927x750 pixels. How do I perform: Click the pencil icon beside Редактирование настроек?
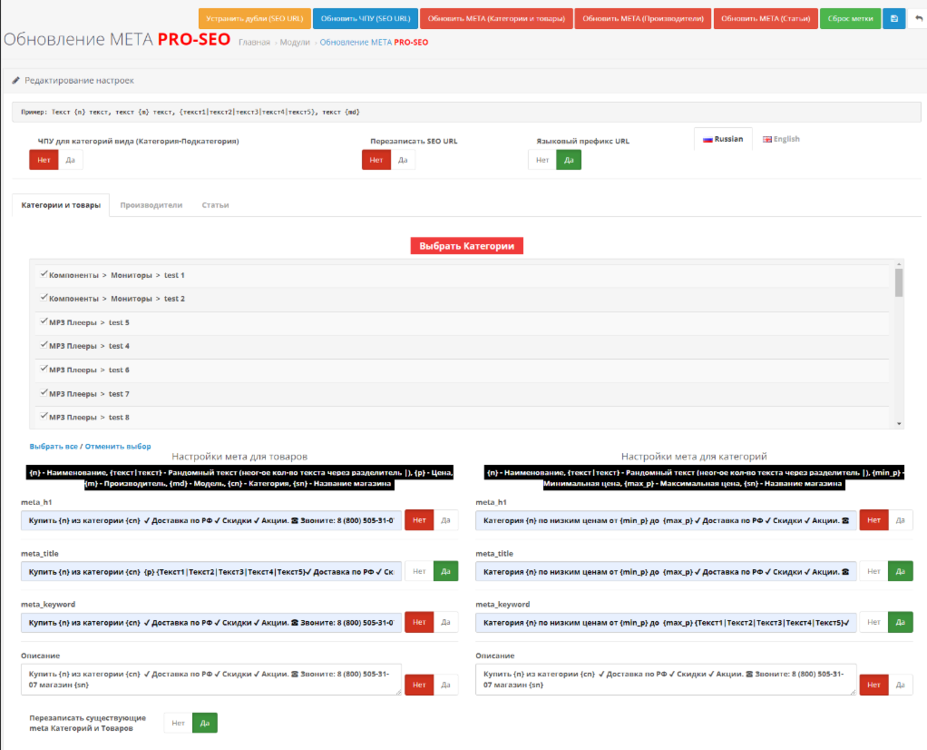tap(16, 80)
